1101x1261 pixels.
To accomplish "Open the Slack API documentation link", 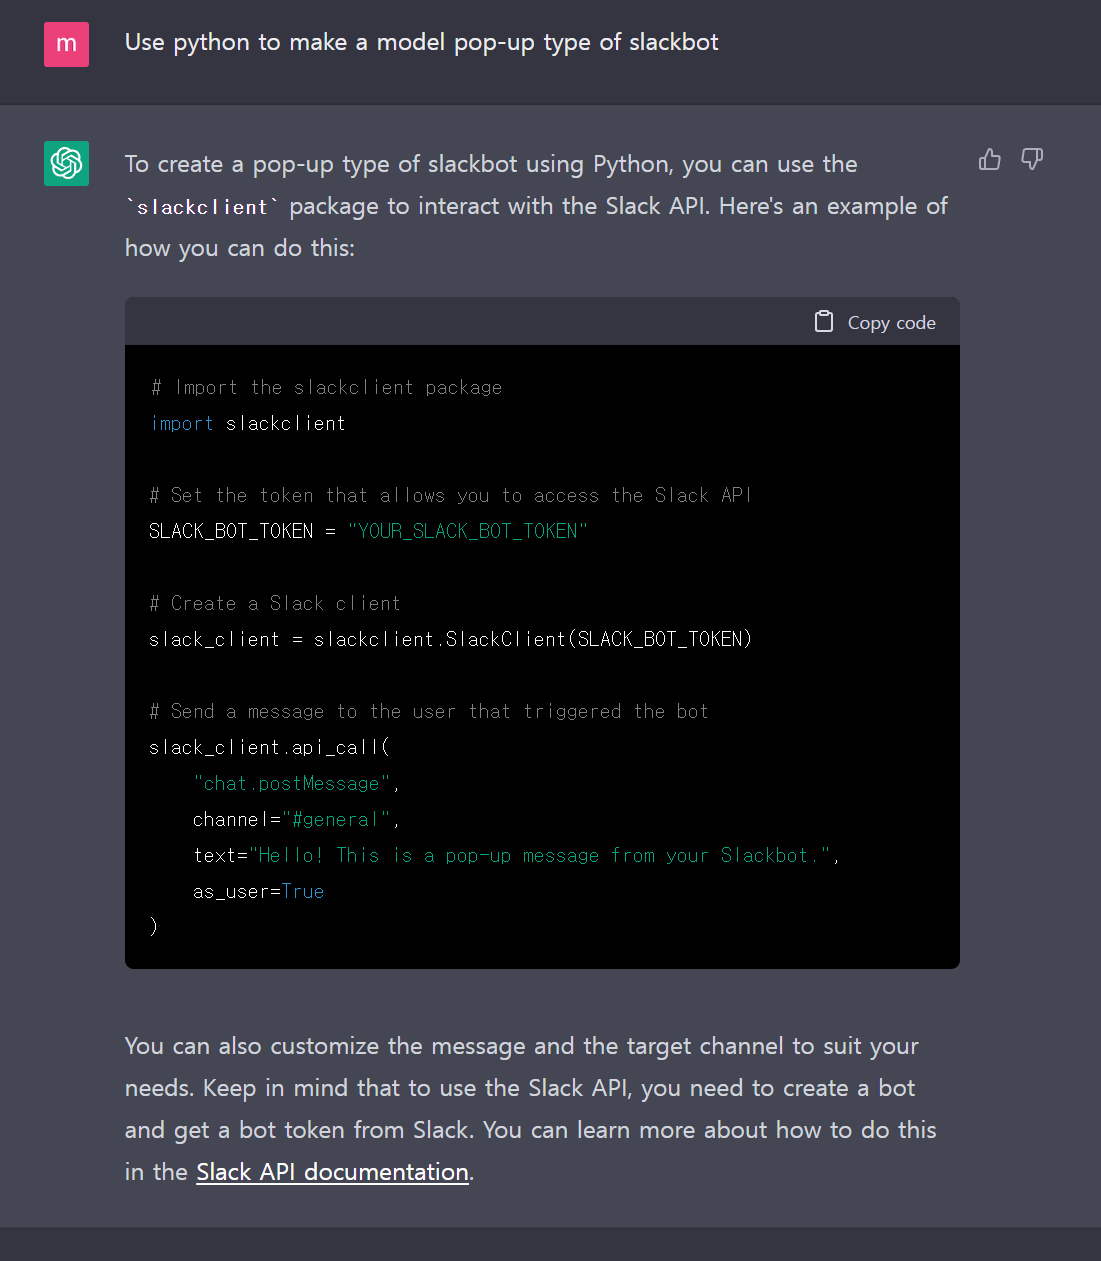I will [x=332, y=1172].
